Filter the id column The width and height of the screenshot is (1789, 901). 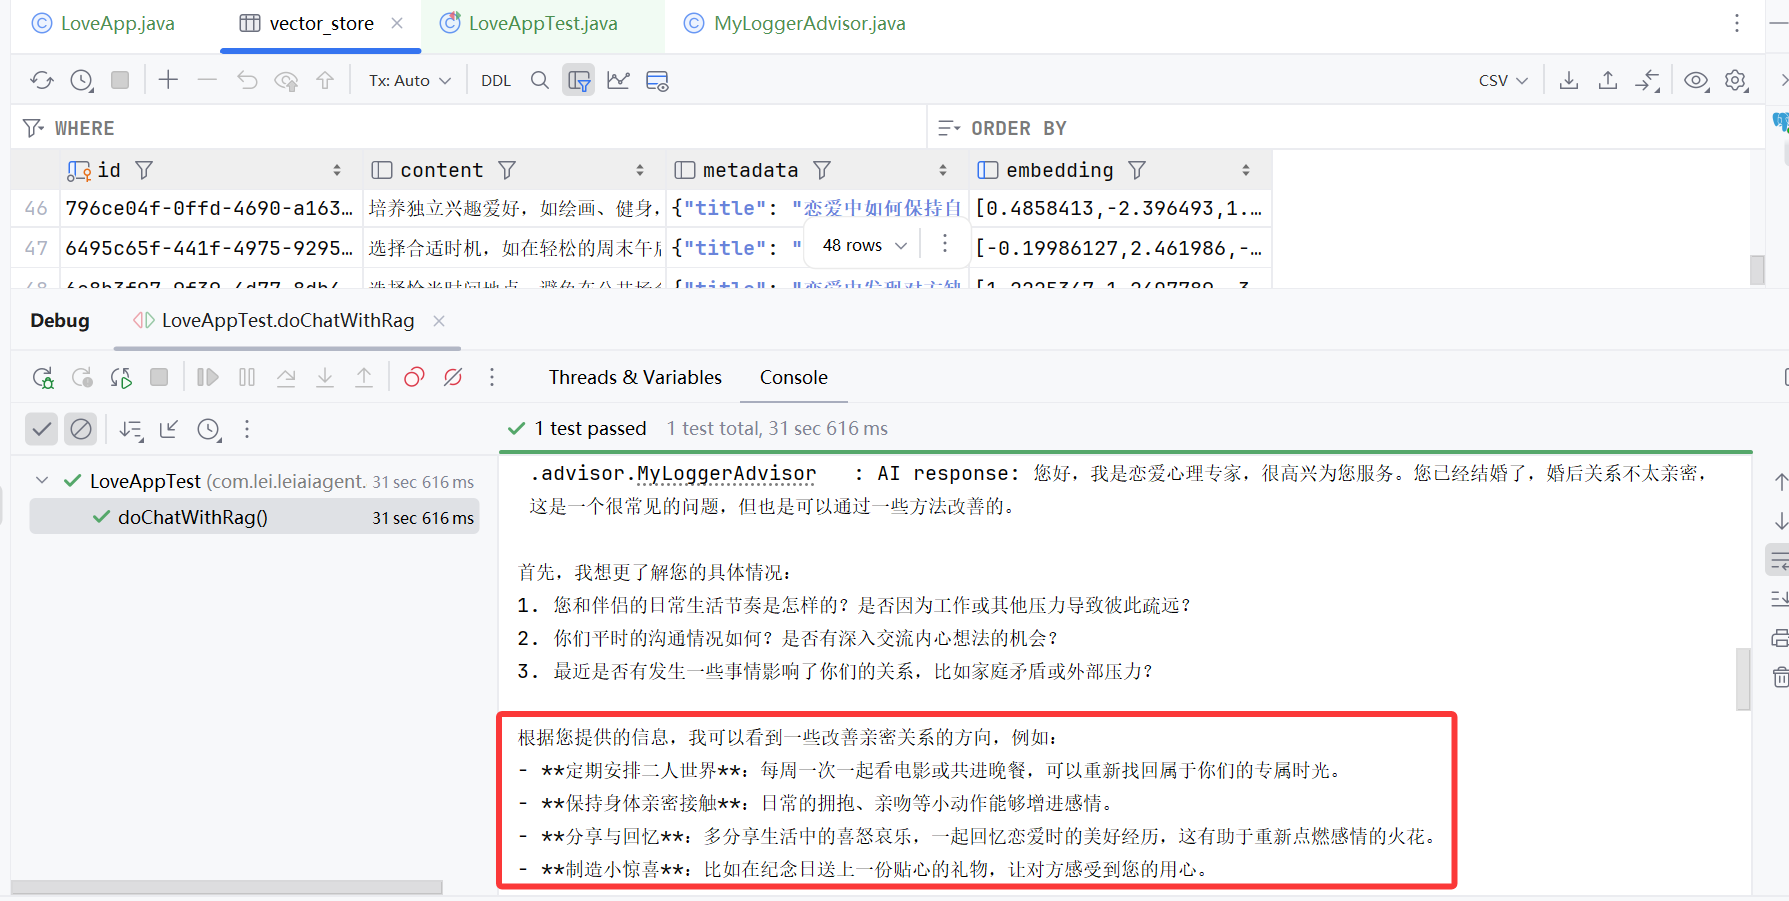144,170
